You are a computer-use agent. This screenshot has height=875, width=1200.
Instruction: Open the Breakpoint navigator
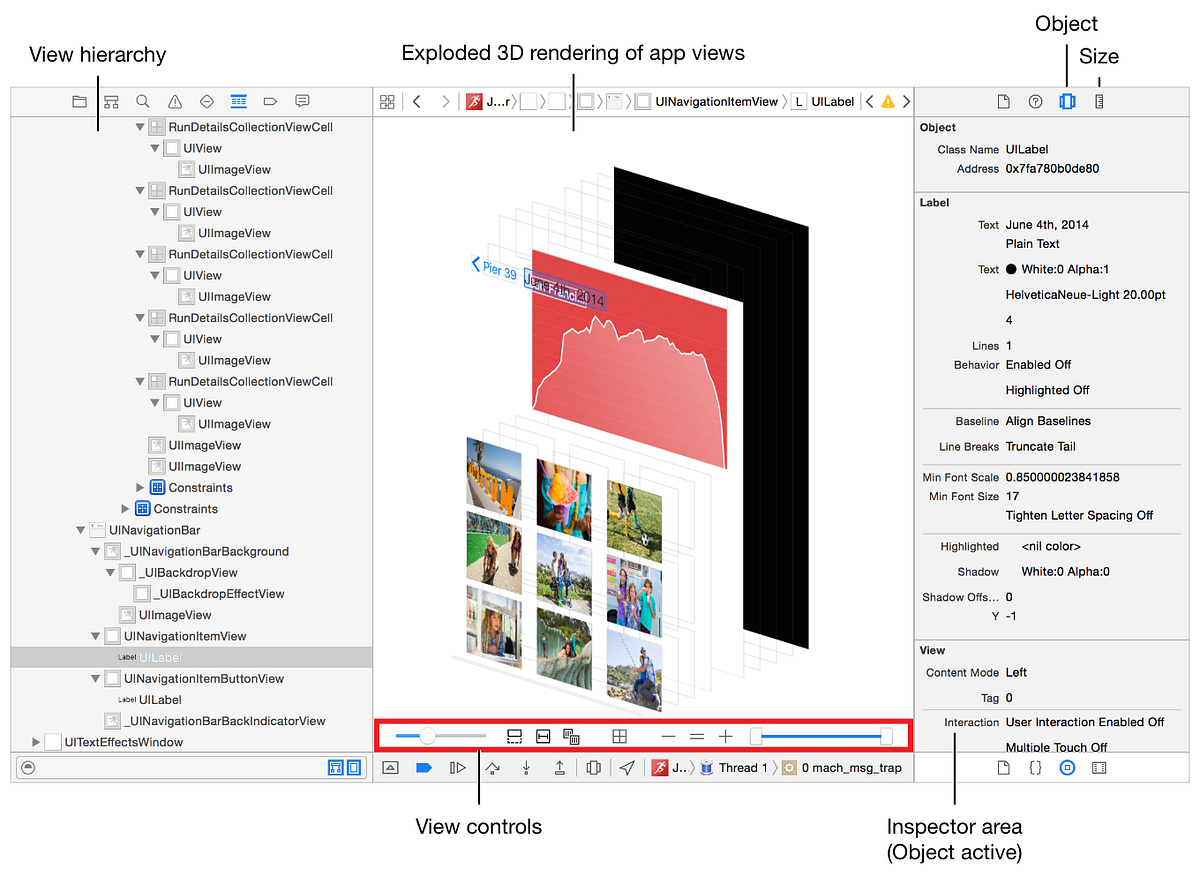tap(270, 101)
